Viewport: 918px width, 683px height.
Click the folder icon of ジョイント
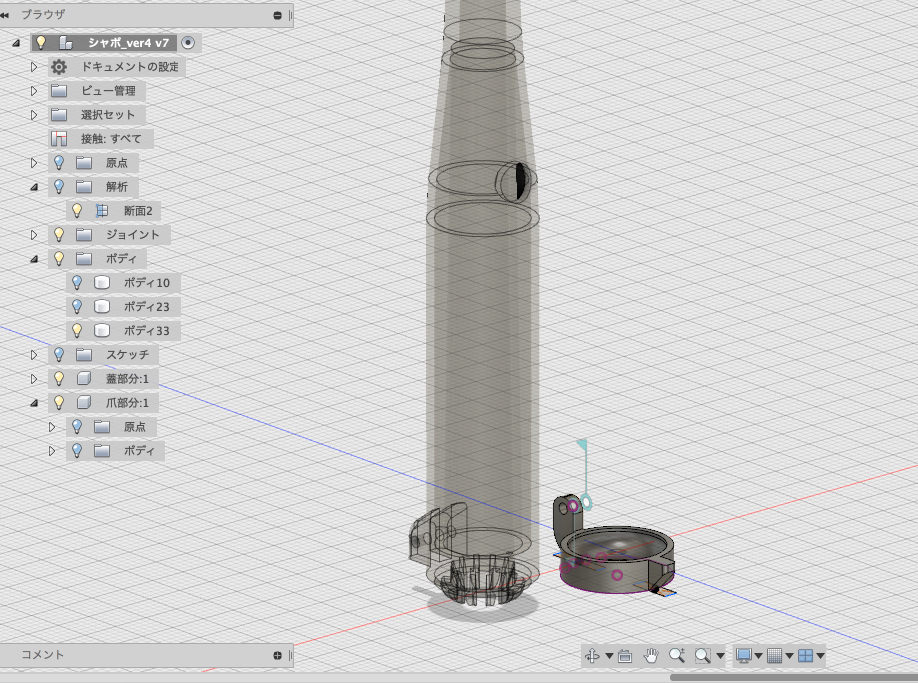(84, 235)
